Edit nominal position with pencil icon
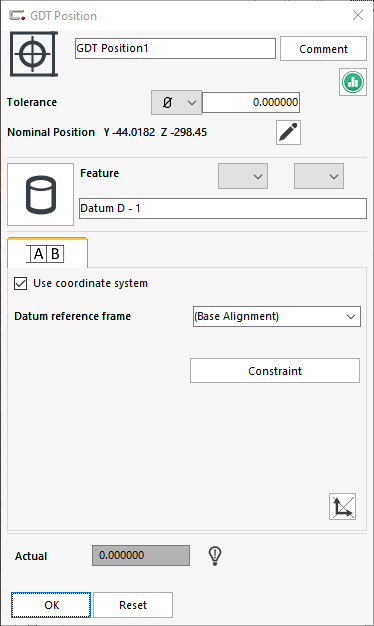 [288, 132]
